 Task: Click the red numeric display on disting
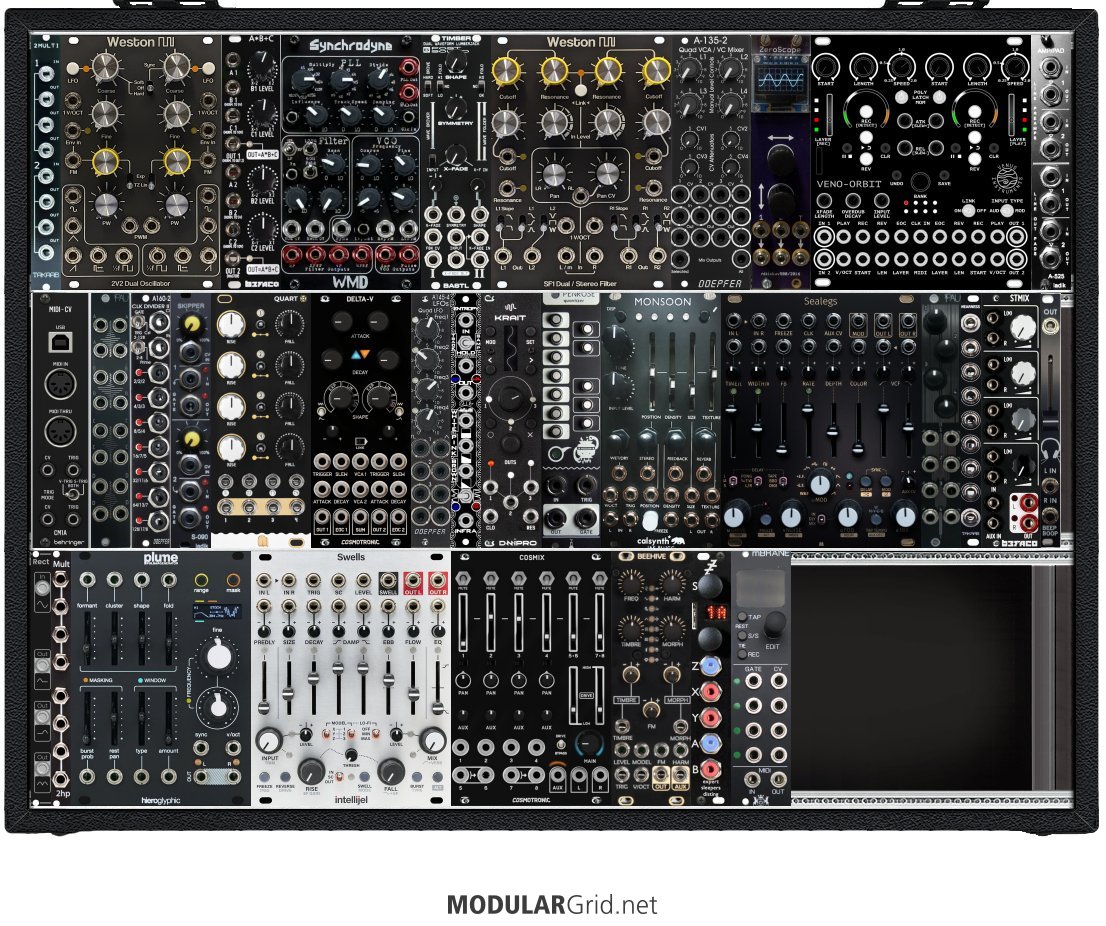(x=717, y=611)
